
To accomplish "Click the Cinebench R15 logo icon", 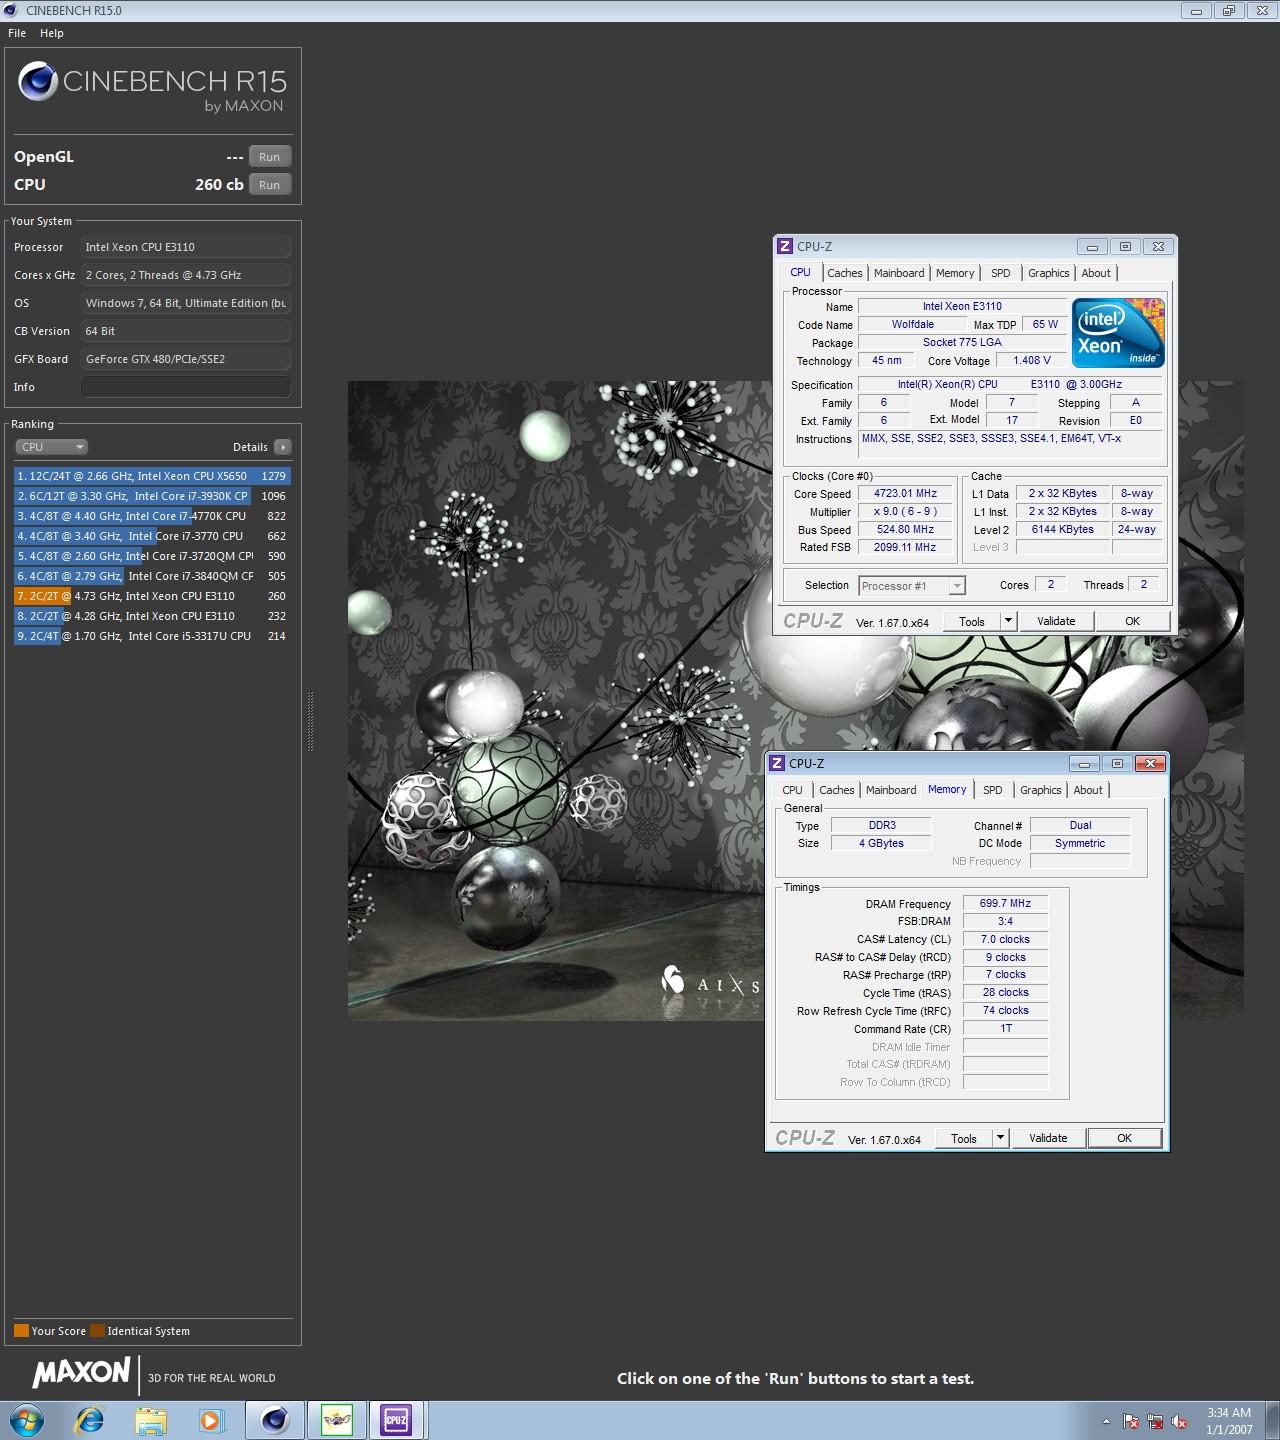I will [x=38, y=82].
